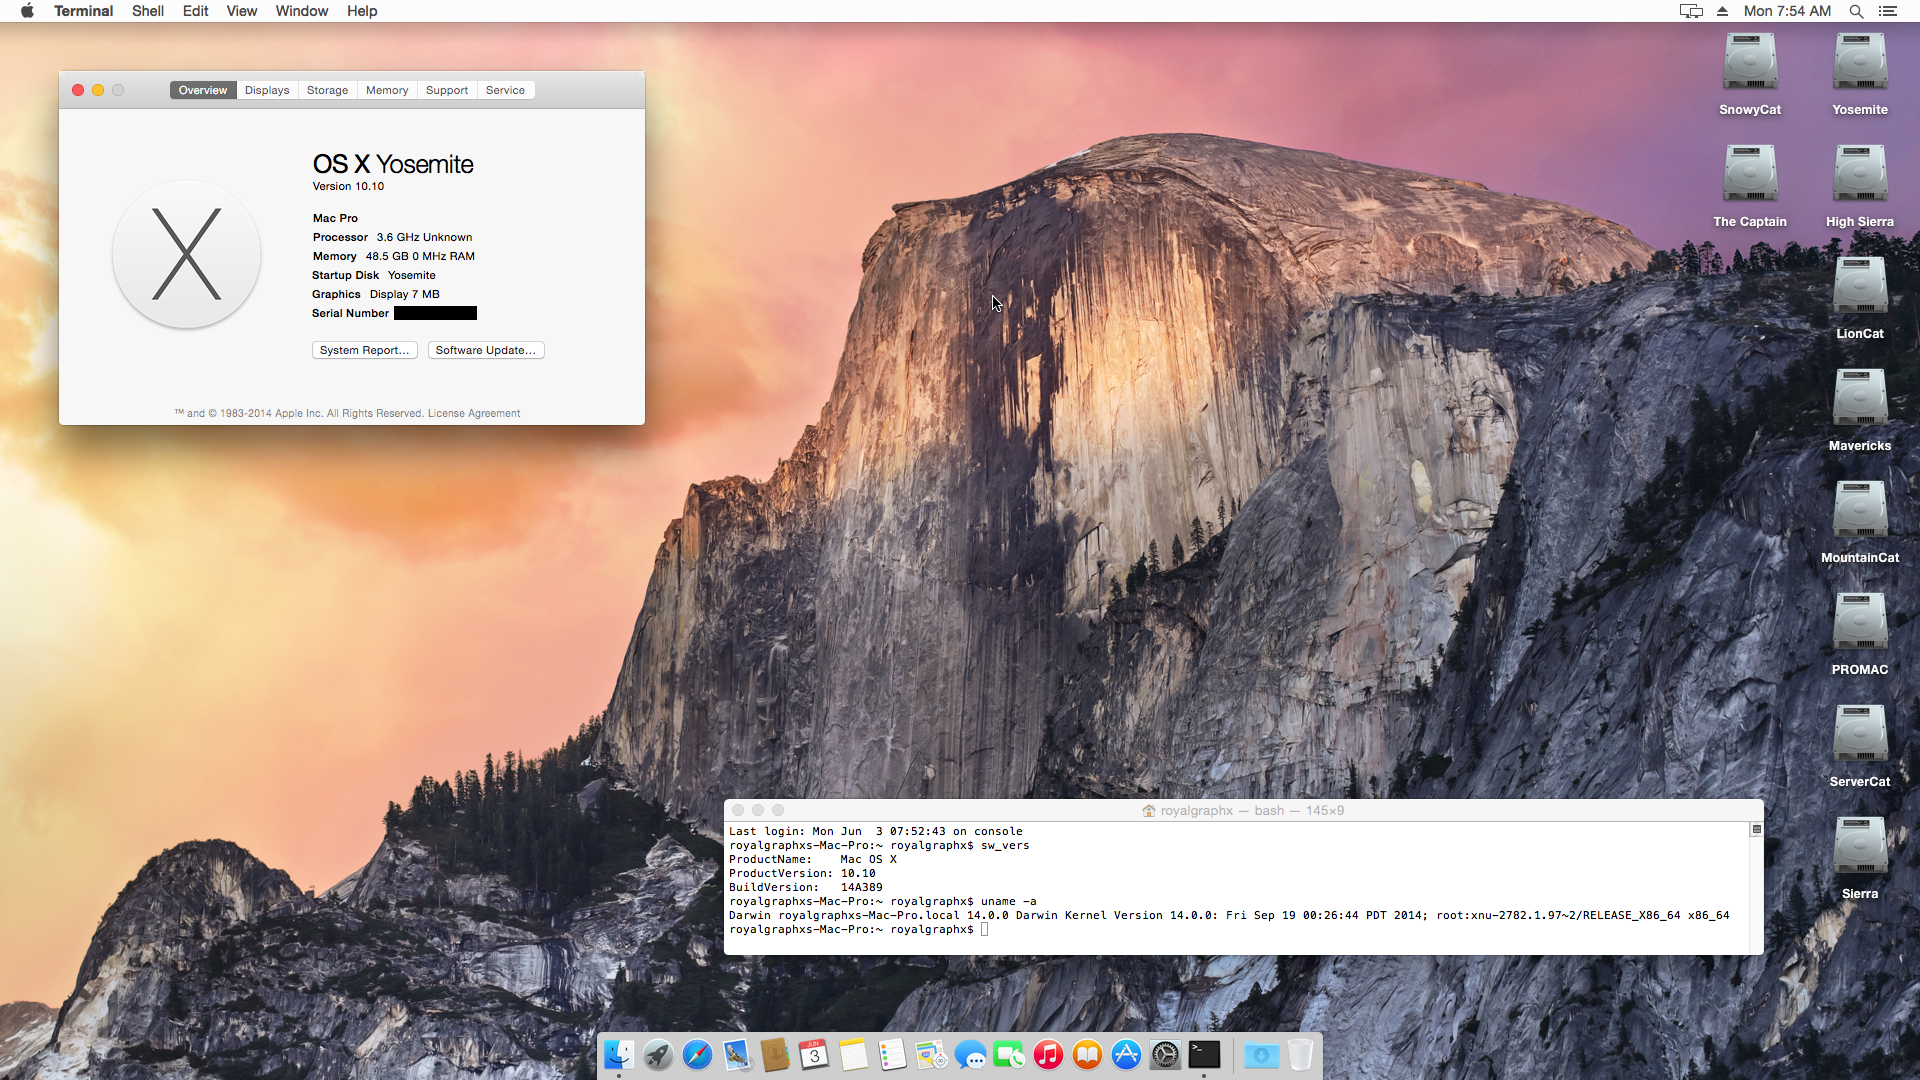The image size is (1920, 1080).
Task: Click the Terminal window scroll indicator icon
Action: click(1756, 829)
